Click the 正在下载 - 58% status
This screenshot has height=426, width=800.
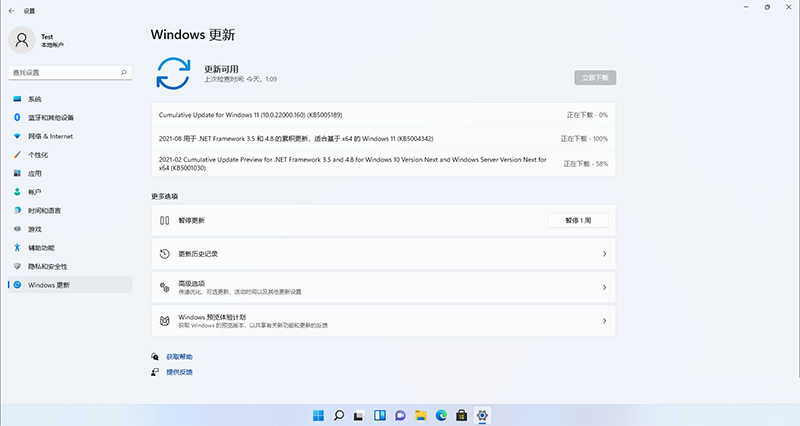[586, 164]
